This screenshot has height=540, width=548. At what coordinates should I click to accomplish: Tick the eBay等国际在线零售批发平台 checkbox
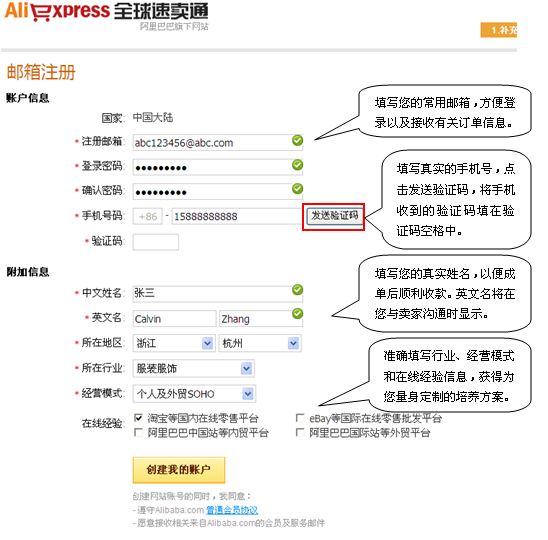(300, 418)
